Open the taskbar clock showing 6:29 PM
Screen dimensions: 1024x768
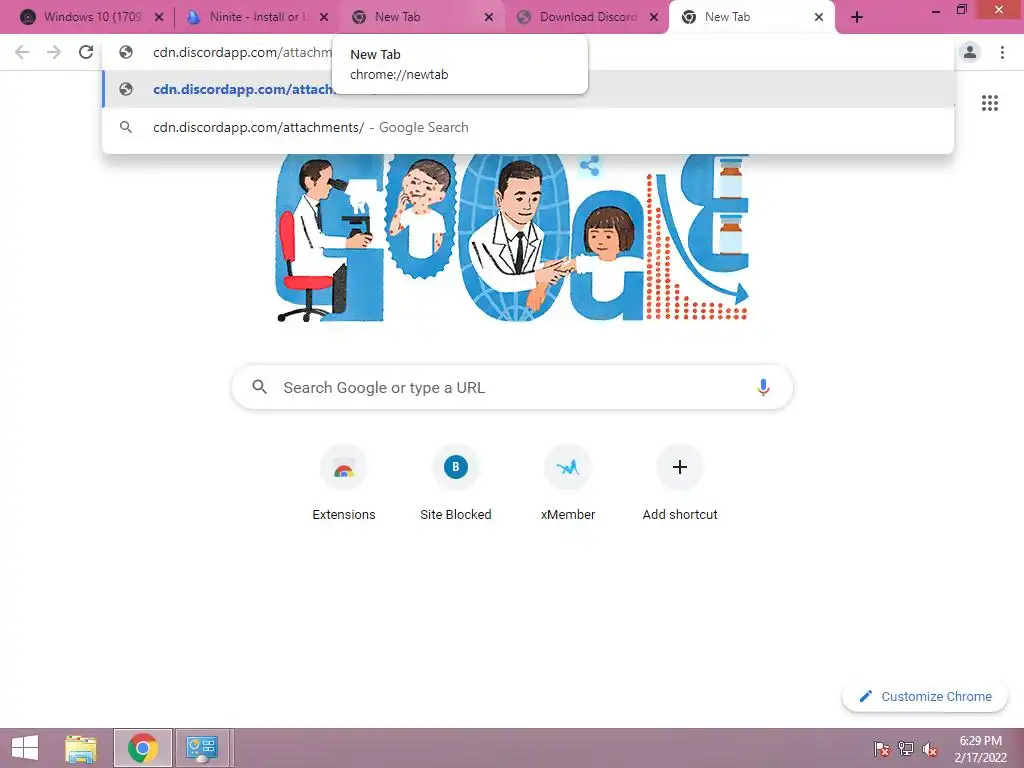coord(980,749)
